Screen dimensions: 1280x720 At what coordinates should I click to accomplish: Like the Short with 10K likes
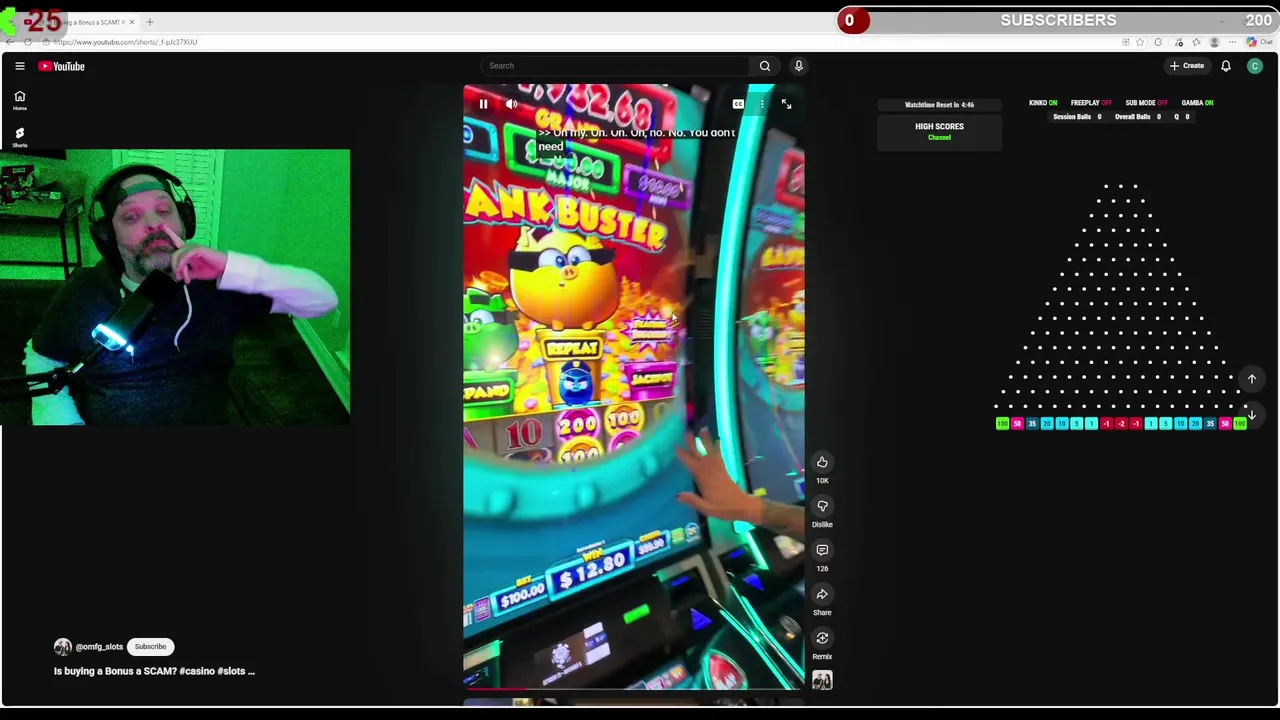click(x=822, y=462)
